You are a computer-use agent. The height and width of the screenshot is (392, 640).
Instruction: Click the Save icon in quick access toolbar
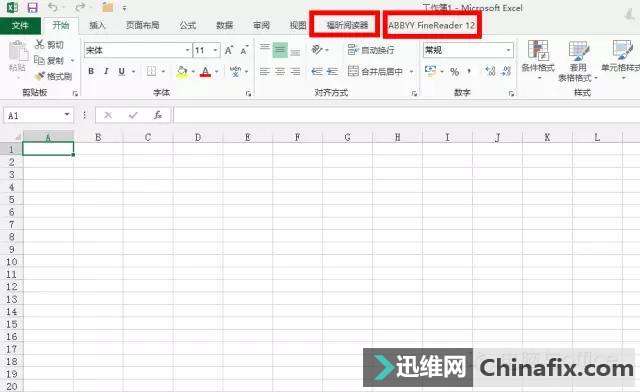(x=32, y=7)
